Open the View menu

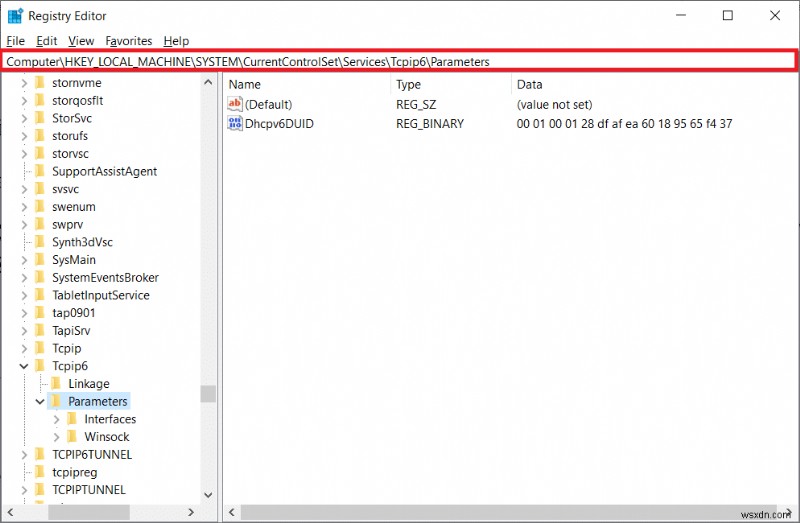[81, 41]
